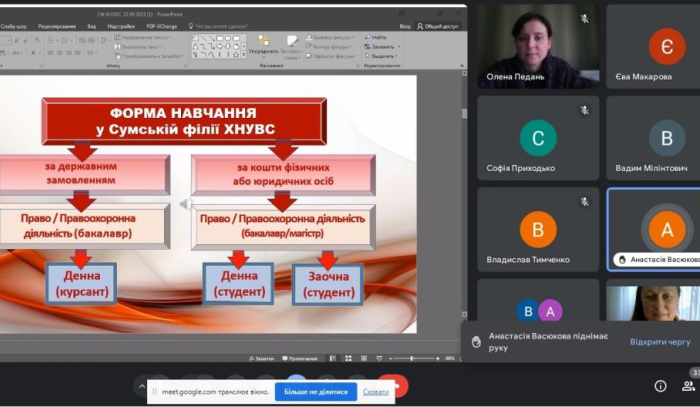Image resolution: width=700 pixels, height=407 pixels.
Task: Click muted mic on Олена Педань tile
Action: pos(584,19)
